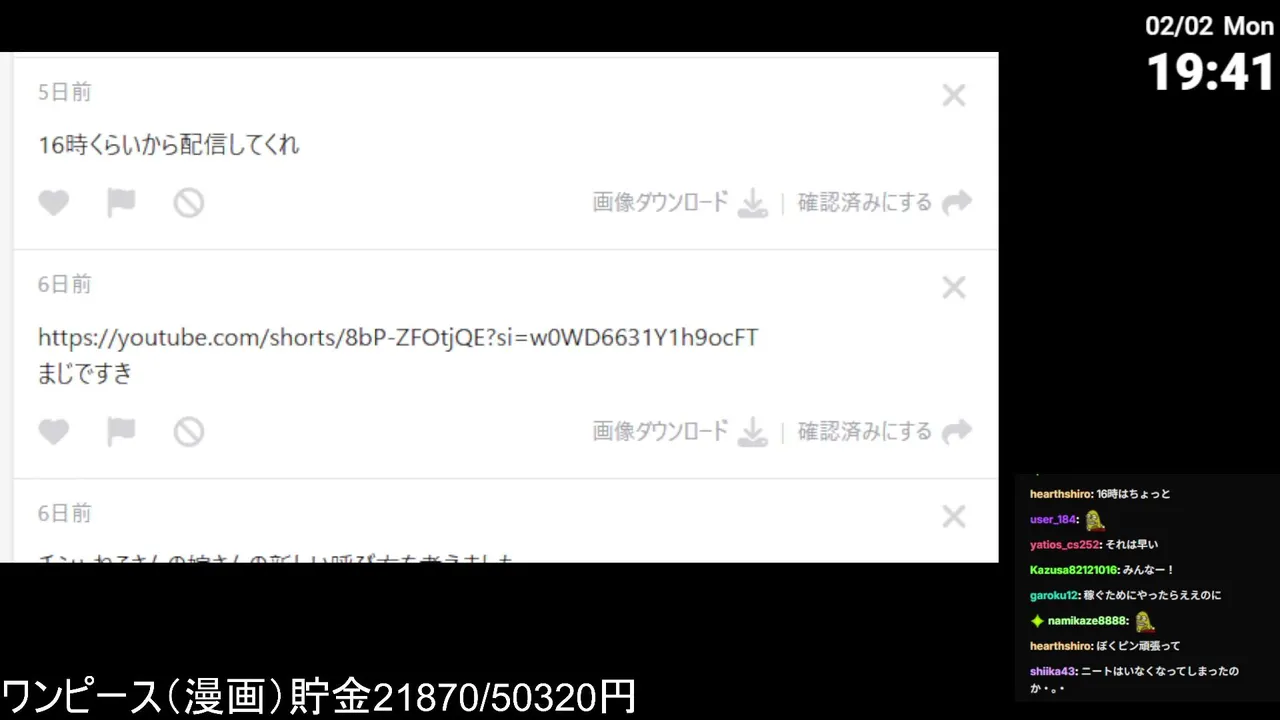Open the youtube.com/shorts link in message

pos(398,338)
